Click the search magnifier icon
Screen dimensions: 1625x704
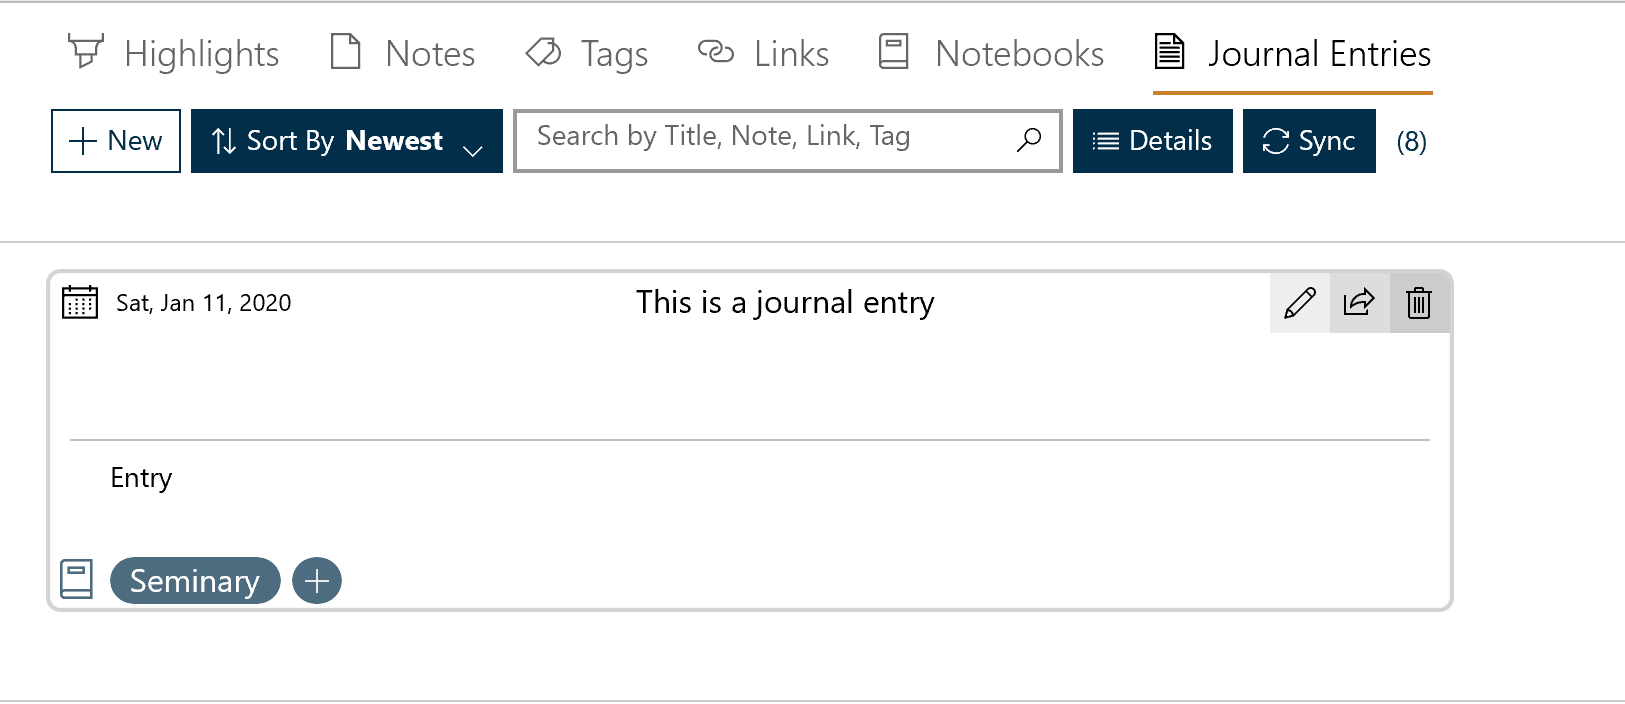coord(1029,140)
